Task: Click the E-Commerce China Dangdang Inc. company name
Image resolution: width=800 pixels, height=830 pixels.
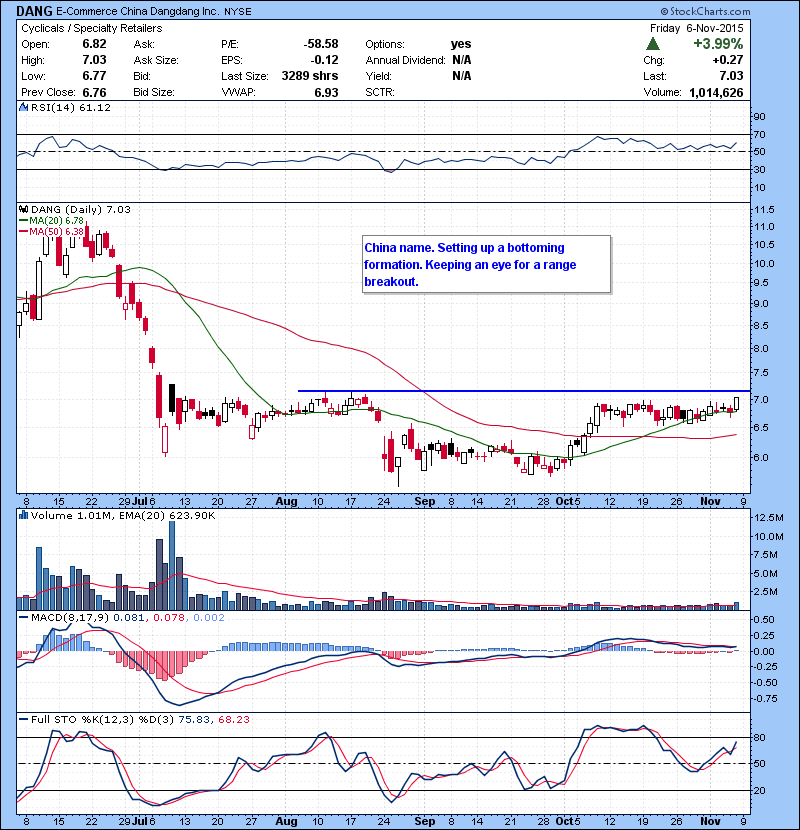Action: point(138,11)
